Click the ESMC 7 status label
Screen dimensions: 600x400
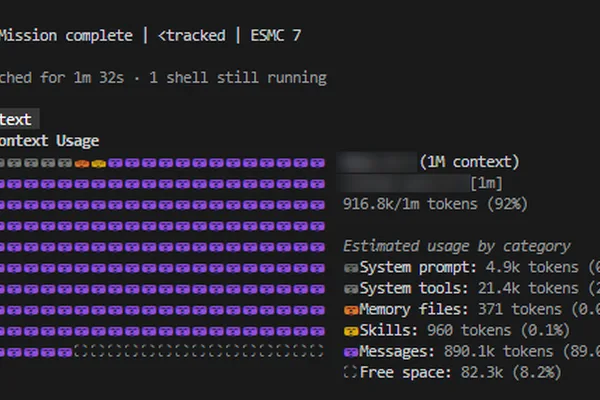click(276, 36)
